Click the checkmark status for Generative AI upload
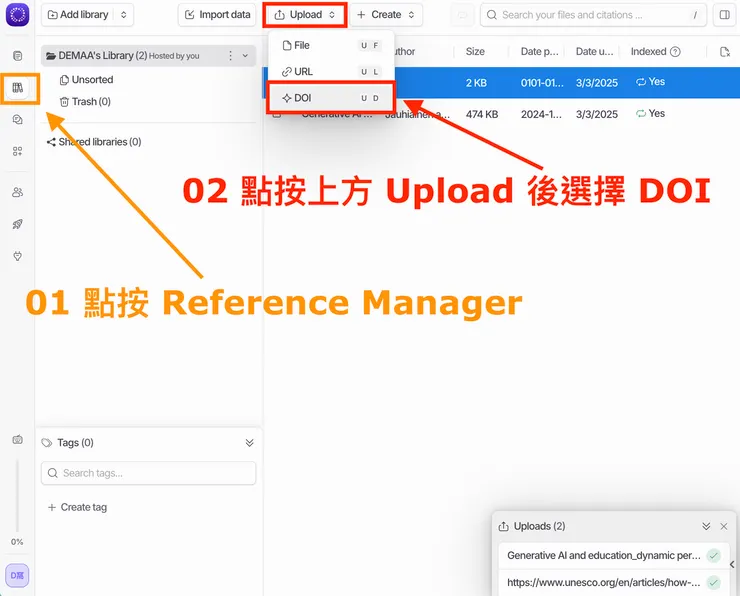This screenshot has width=740, height=596. coord(714,555)
